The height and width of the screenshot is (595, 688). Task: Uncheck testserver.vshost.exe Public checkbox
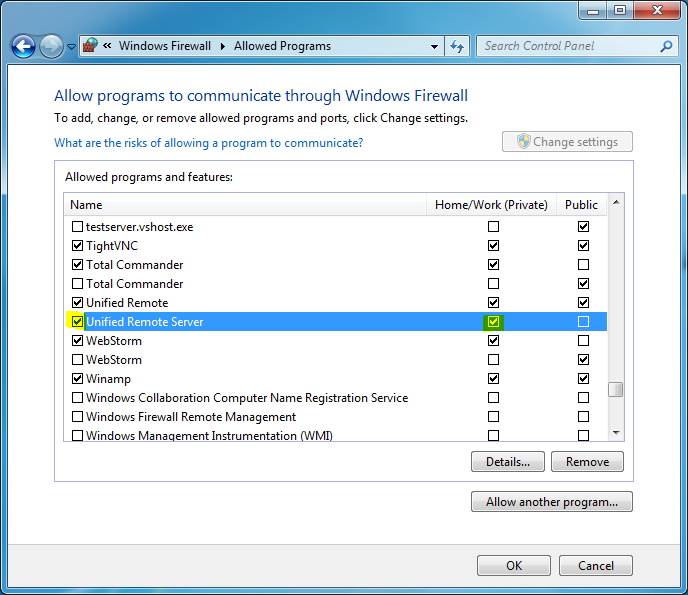(x=583, y=226)
